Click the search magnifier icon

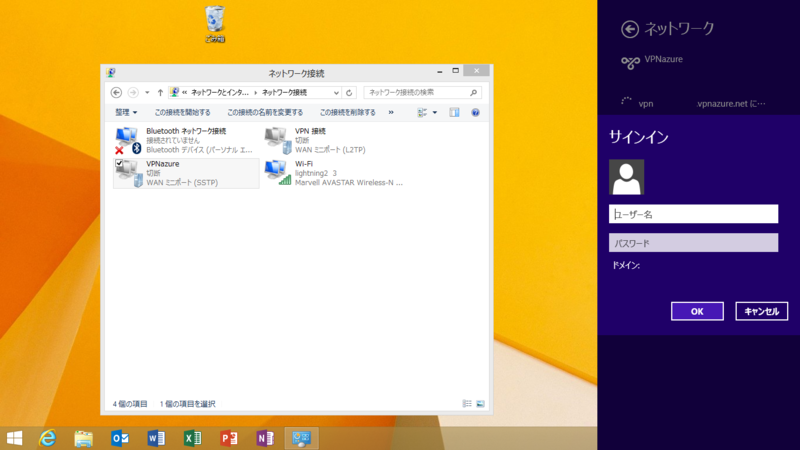[473, 92]
